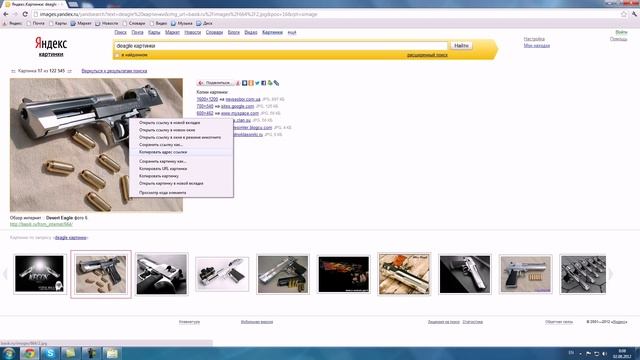This screenshot has width=640, height=360.
Task: Open sites.google.com source link
Action: (238, 106)
